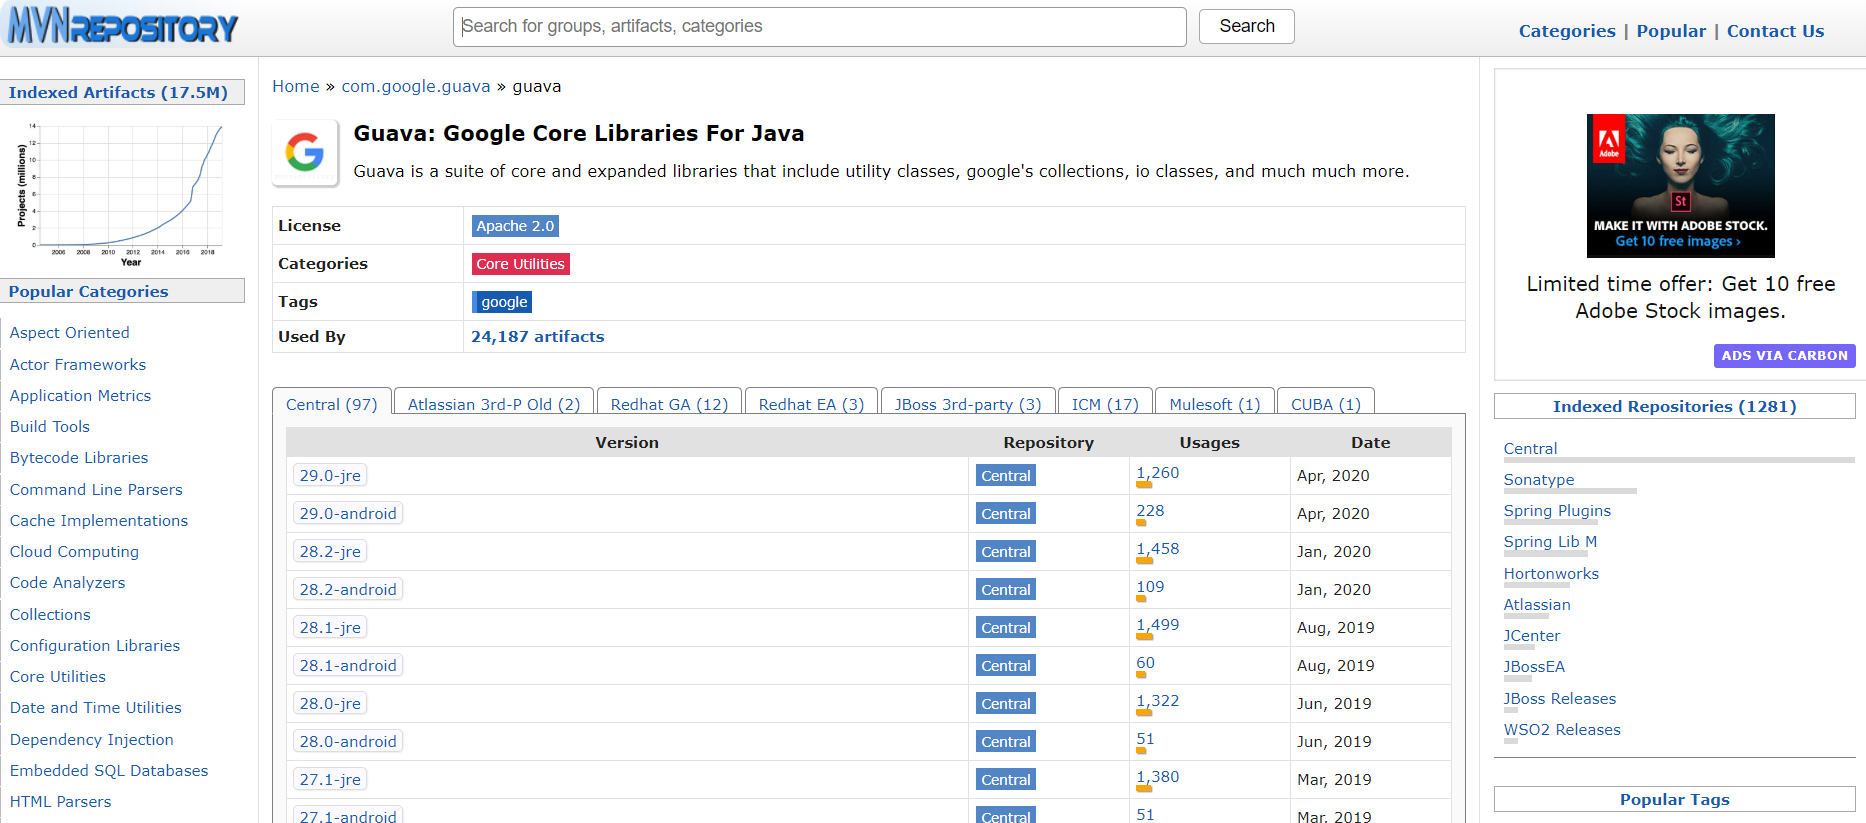The height and width of the screenshot is (823, 1866).
Task: Click the Core Utilities category badge
Action: pyautogui.click(x=520, y=264)
